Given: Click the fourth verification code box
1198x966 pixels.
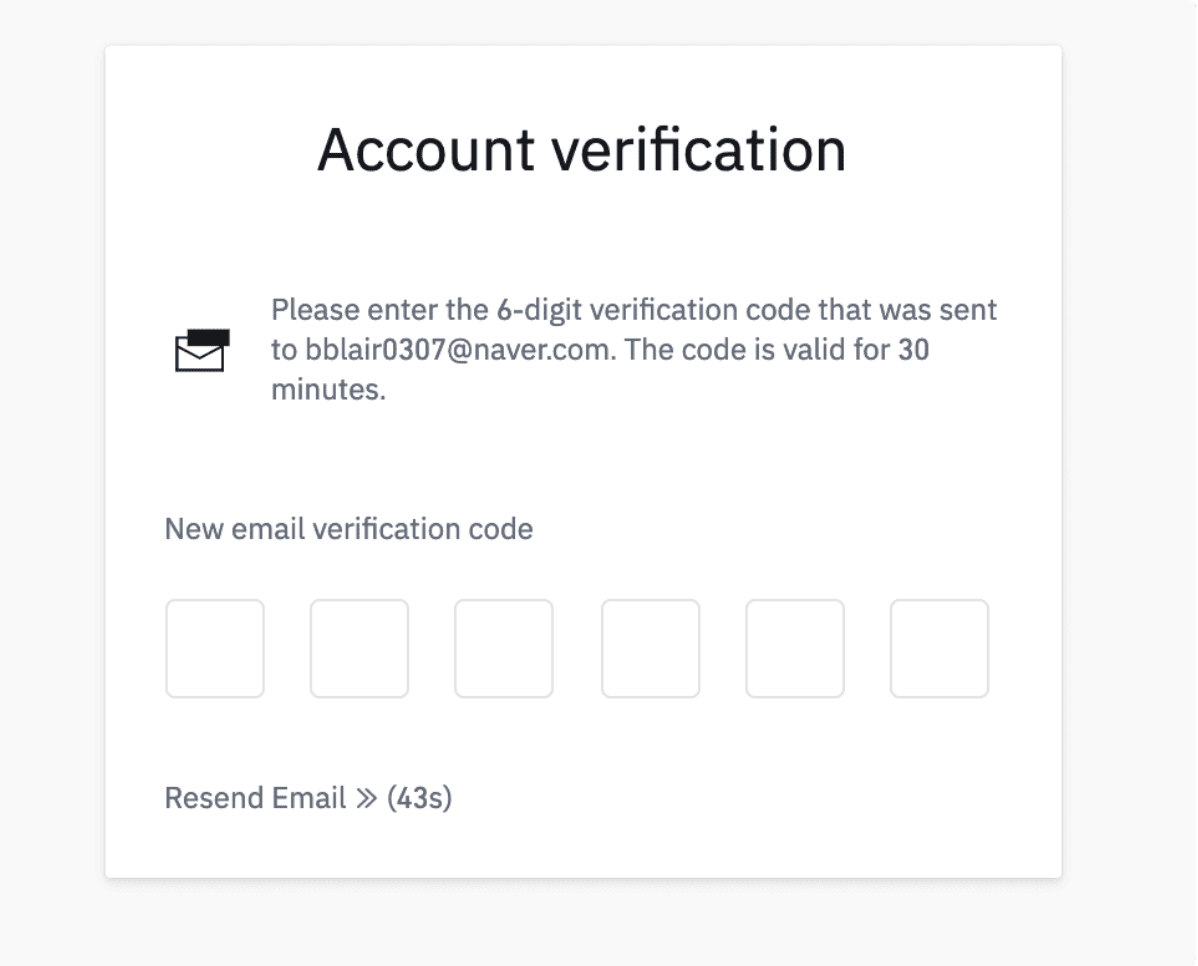Looking at the screenshot, I should [x=650, y=648].
